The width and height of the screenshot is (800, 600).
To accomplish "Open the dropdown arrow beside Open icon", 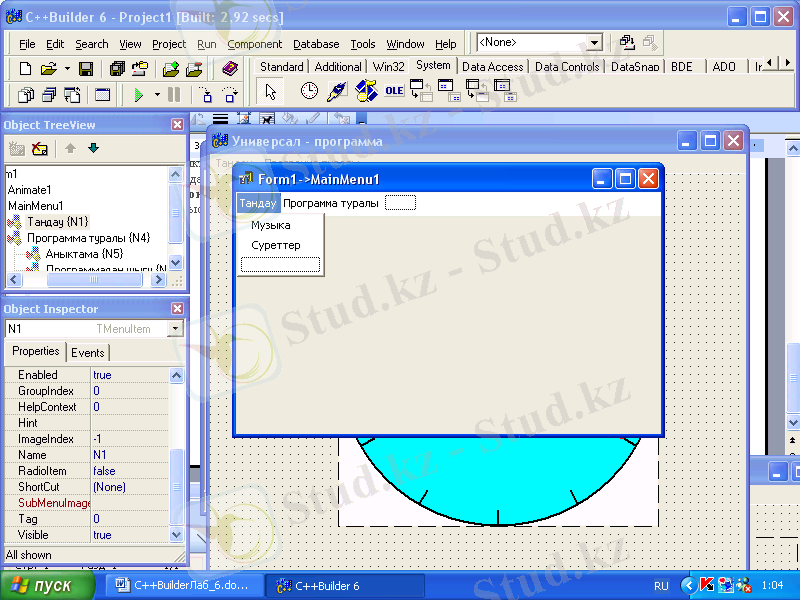I will tap(67, 69).
